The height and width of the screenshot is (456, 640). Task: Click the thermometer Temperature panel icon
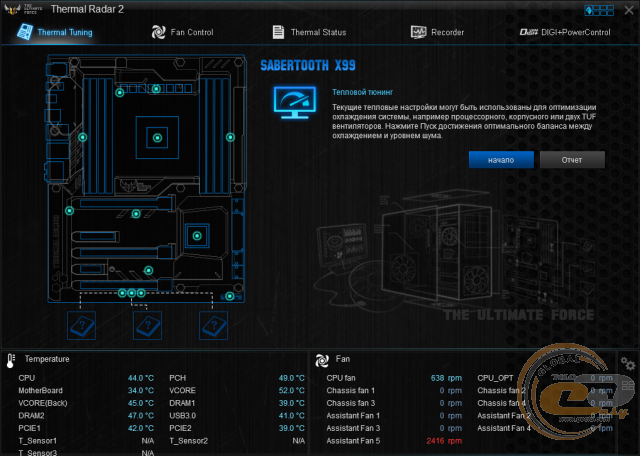coord(11,360)
